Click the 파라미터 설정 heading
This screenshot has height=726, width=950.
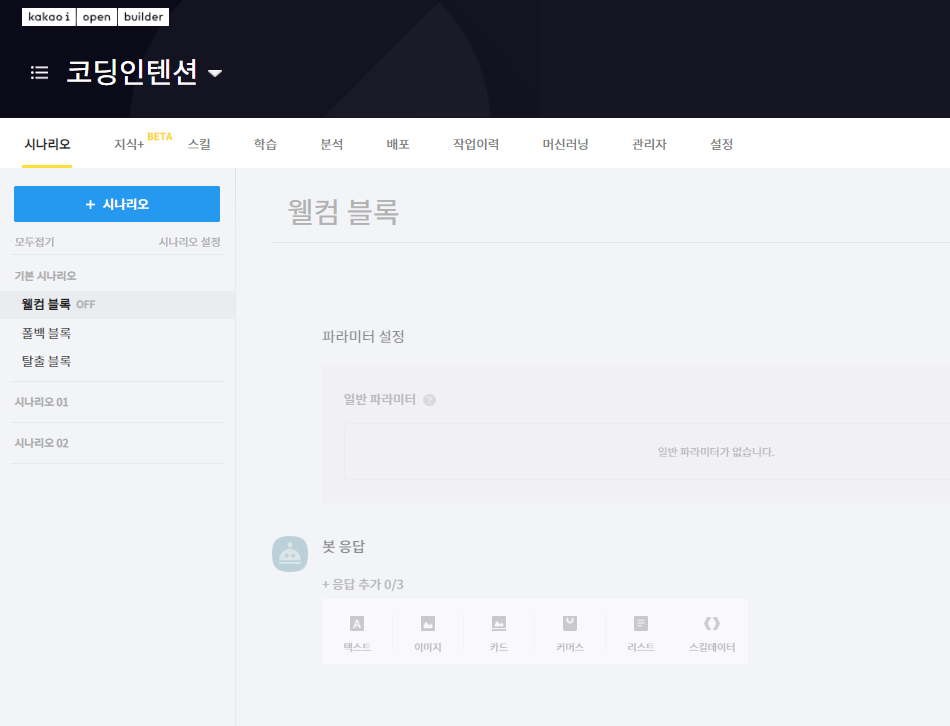(363, 336)
